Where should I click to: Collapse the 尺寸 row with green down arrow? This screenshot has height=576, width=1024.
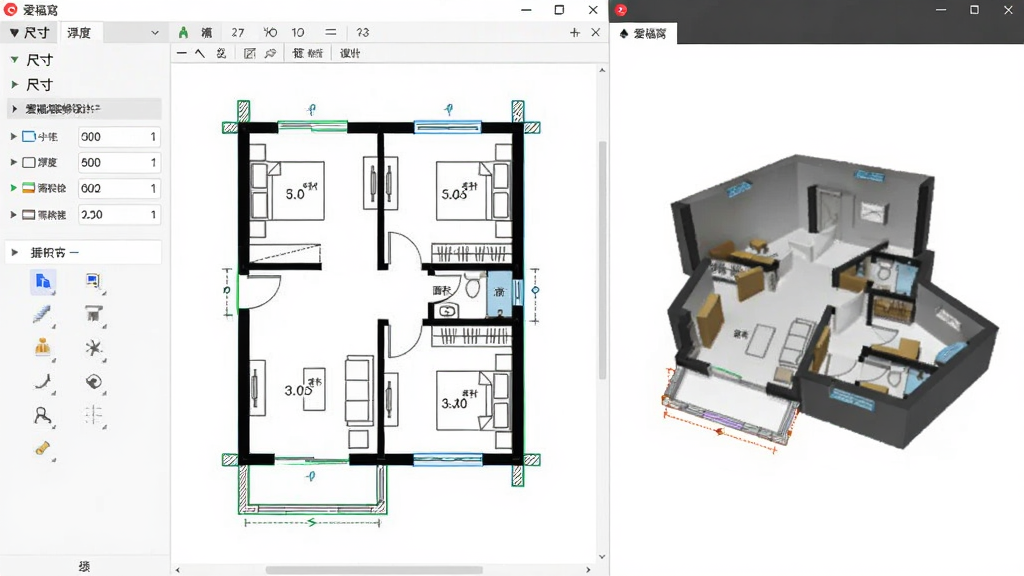14,59
